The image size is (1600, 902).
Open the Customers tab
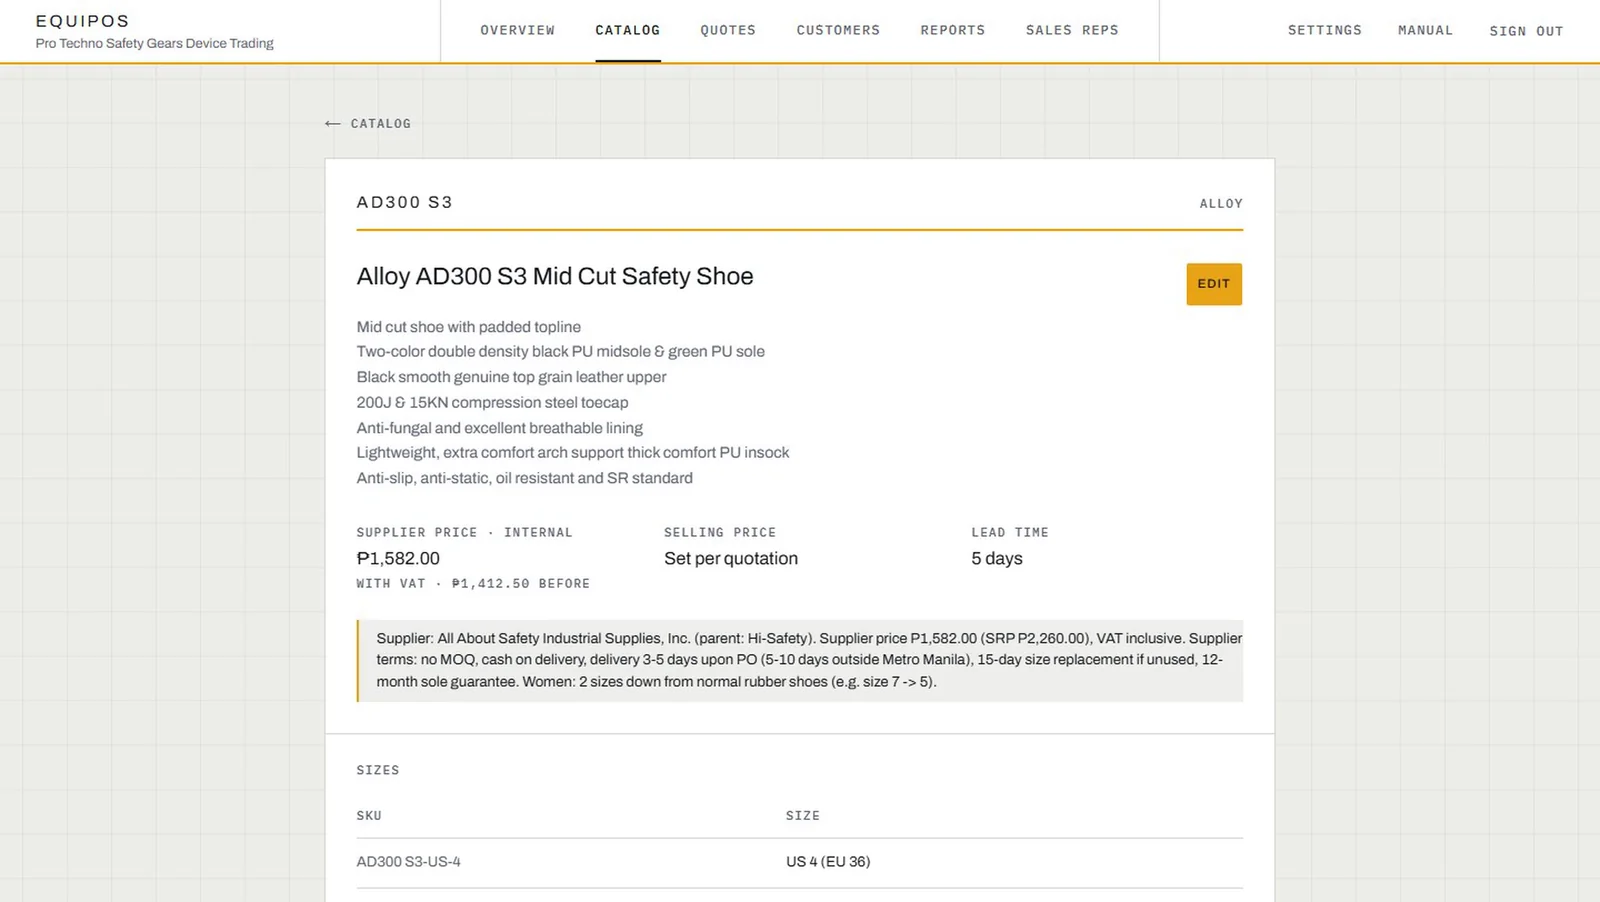click(x=838, y=30)
